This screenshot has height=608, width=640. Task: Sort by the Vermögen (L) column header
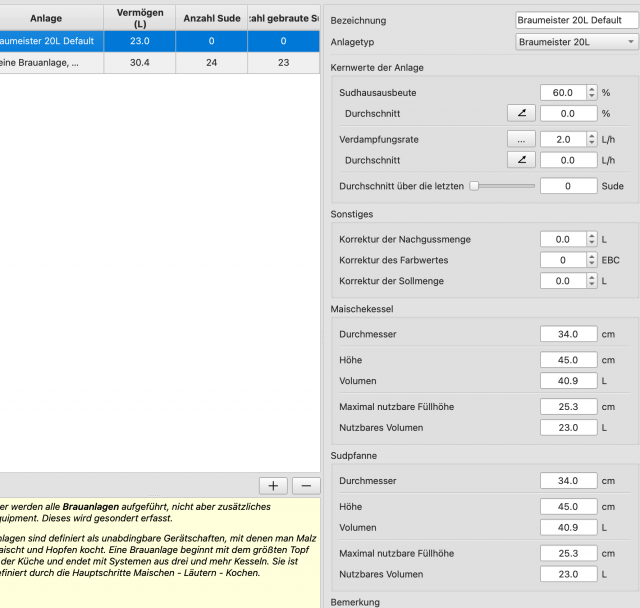click(x=140, y=18)
